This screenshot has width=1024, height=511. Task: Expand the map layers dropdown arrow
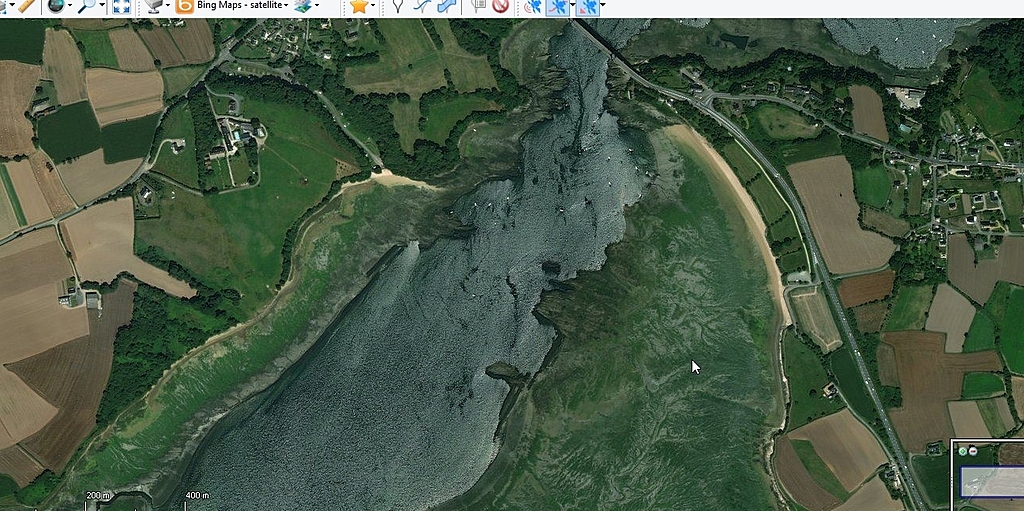pos(317,6)
